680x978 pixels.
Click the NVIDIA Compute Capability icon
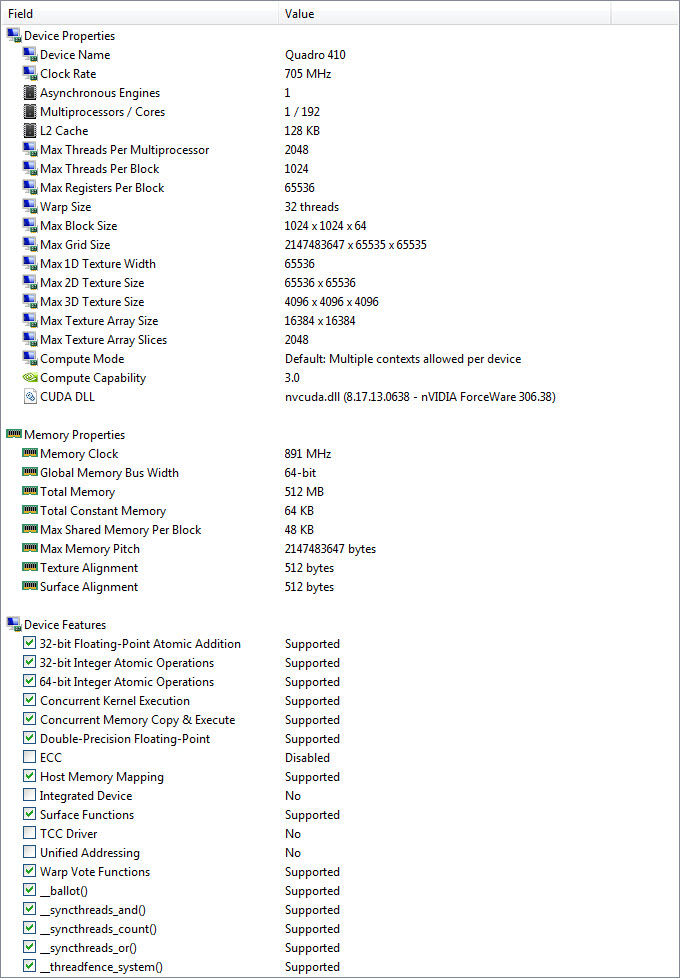pyautogui.click(x=30, y=378)
